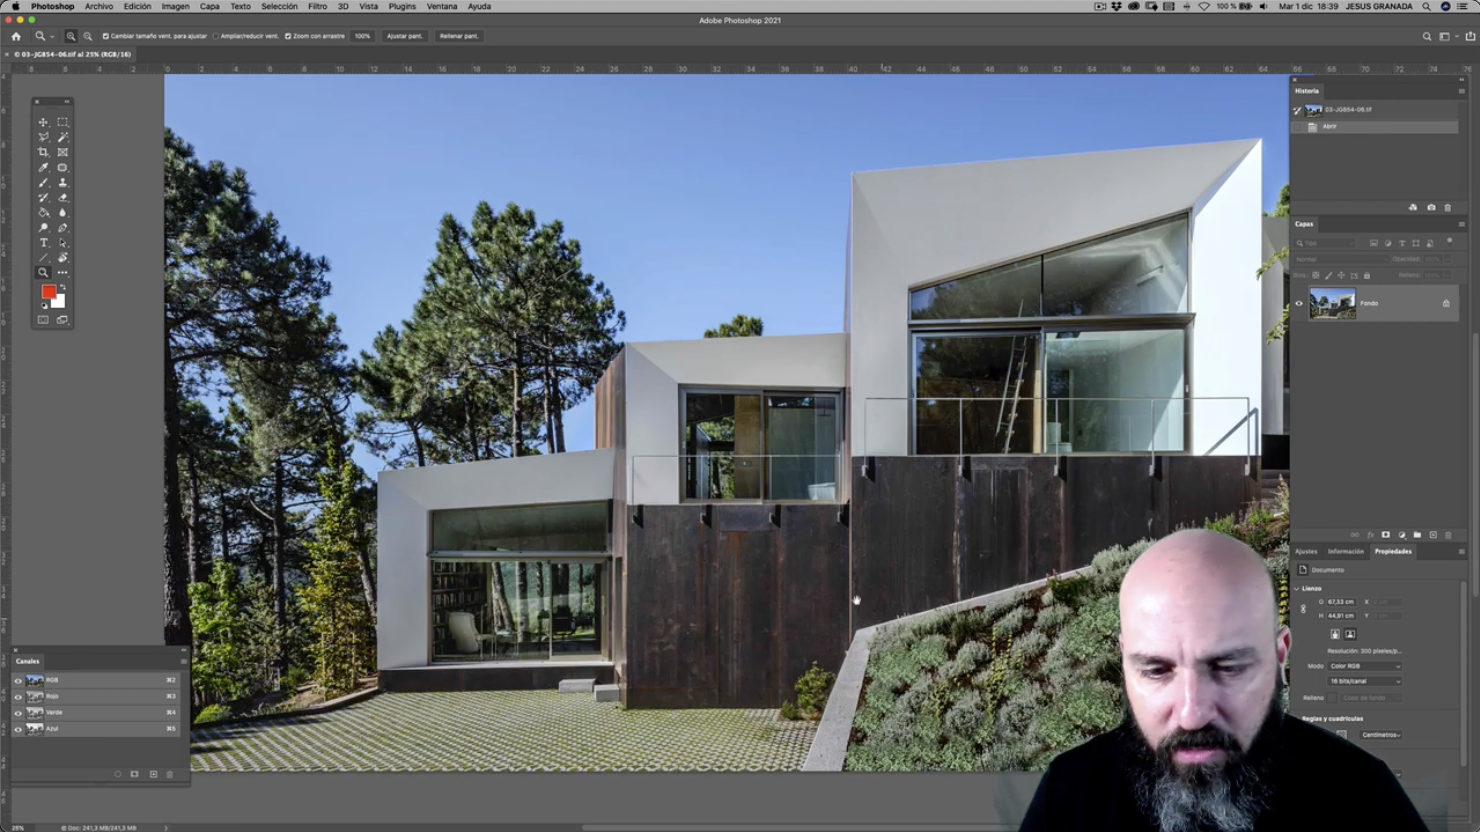Open the Filtro menu
Image resolution: width=1480 pixels, height=832 pixels.
[x=317, y=6]
